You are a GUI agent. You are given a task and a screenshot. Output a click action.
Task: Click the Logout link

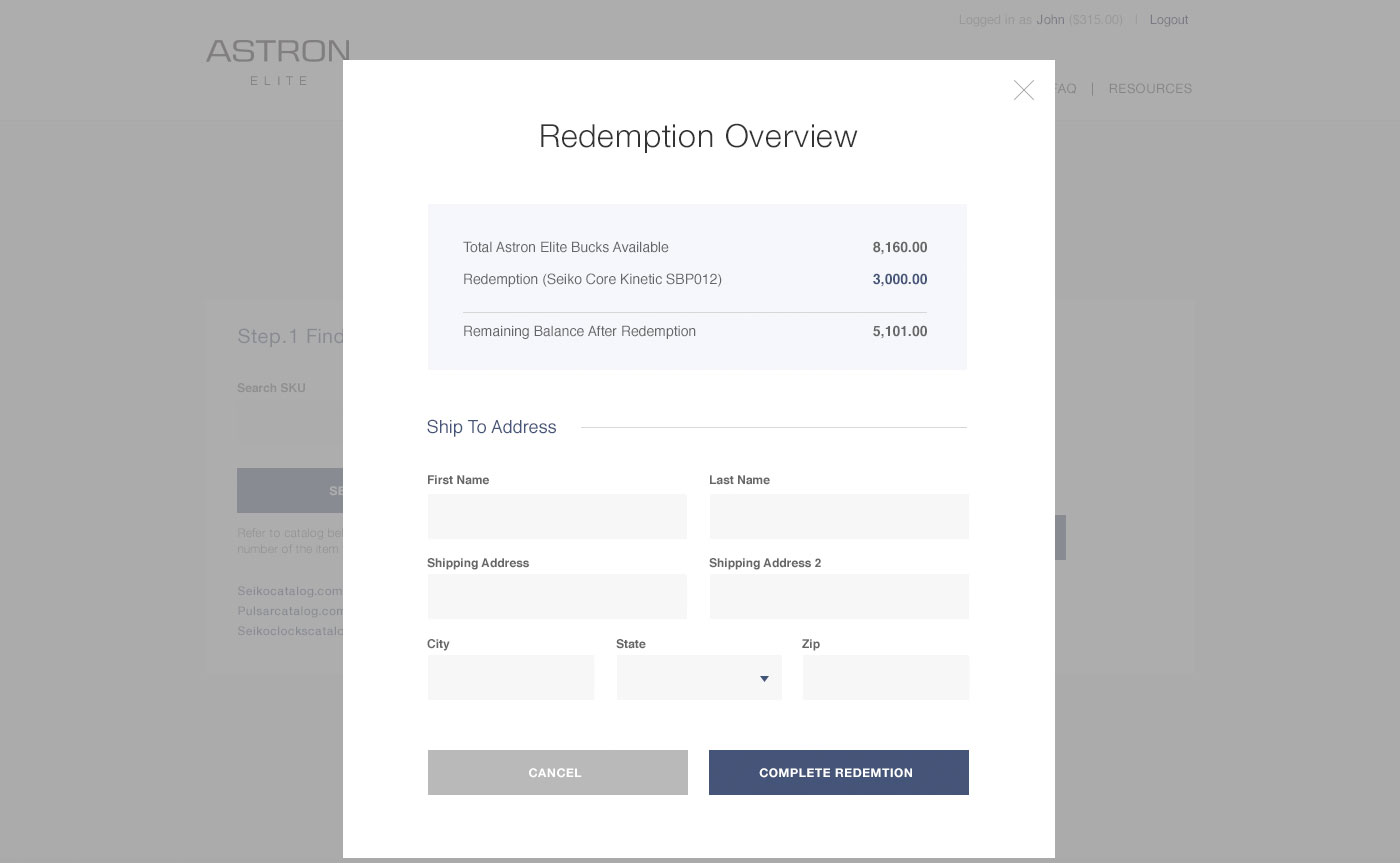coord(1169,20)
